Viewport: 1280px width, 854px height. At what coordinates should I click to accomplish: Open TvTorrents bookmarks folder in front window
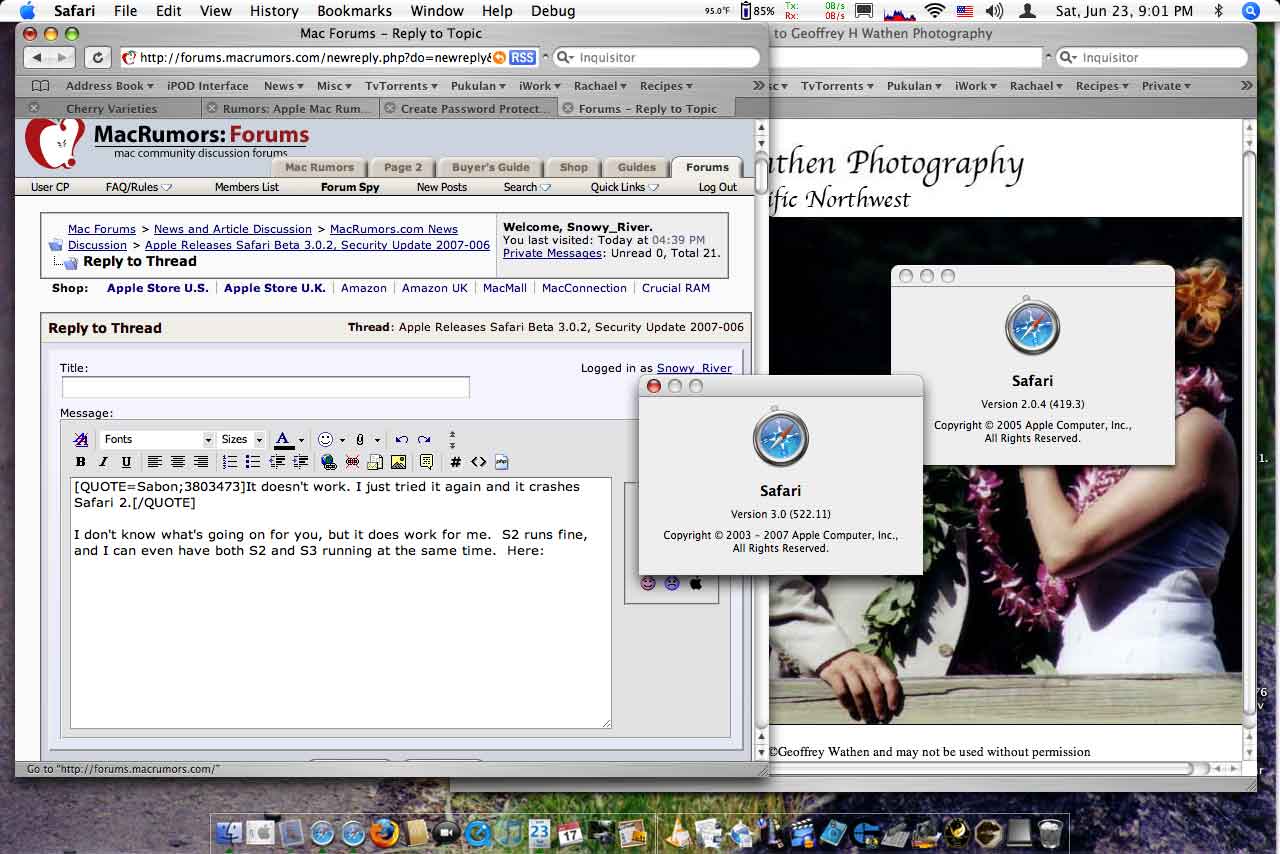[x=402, y=86]
